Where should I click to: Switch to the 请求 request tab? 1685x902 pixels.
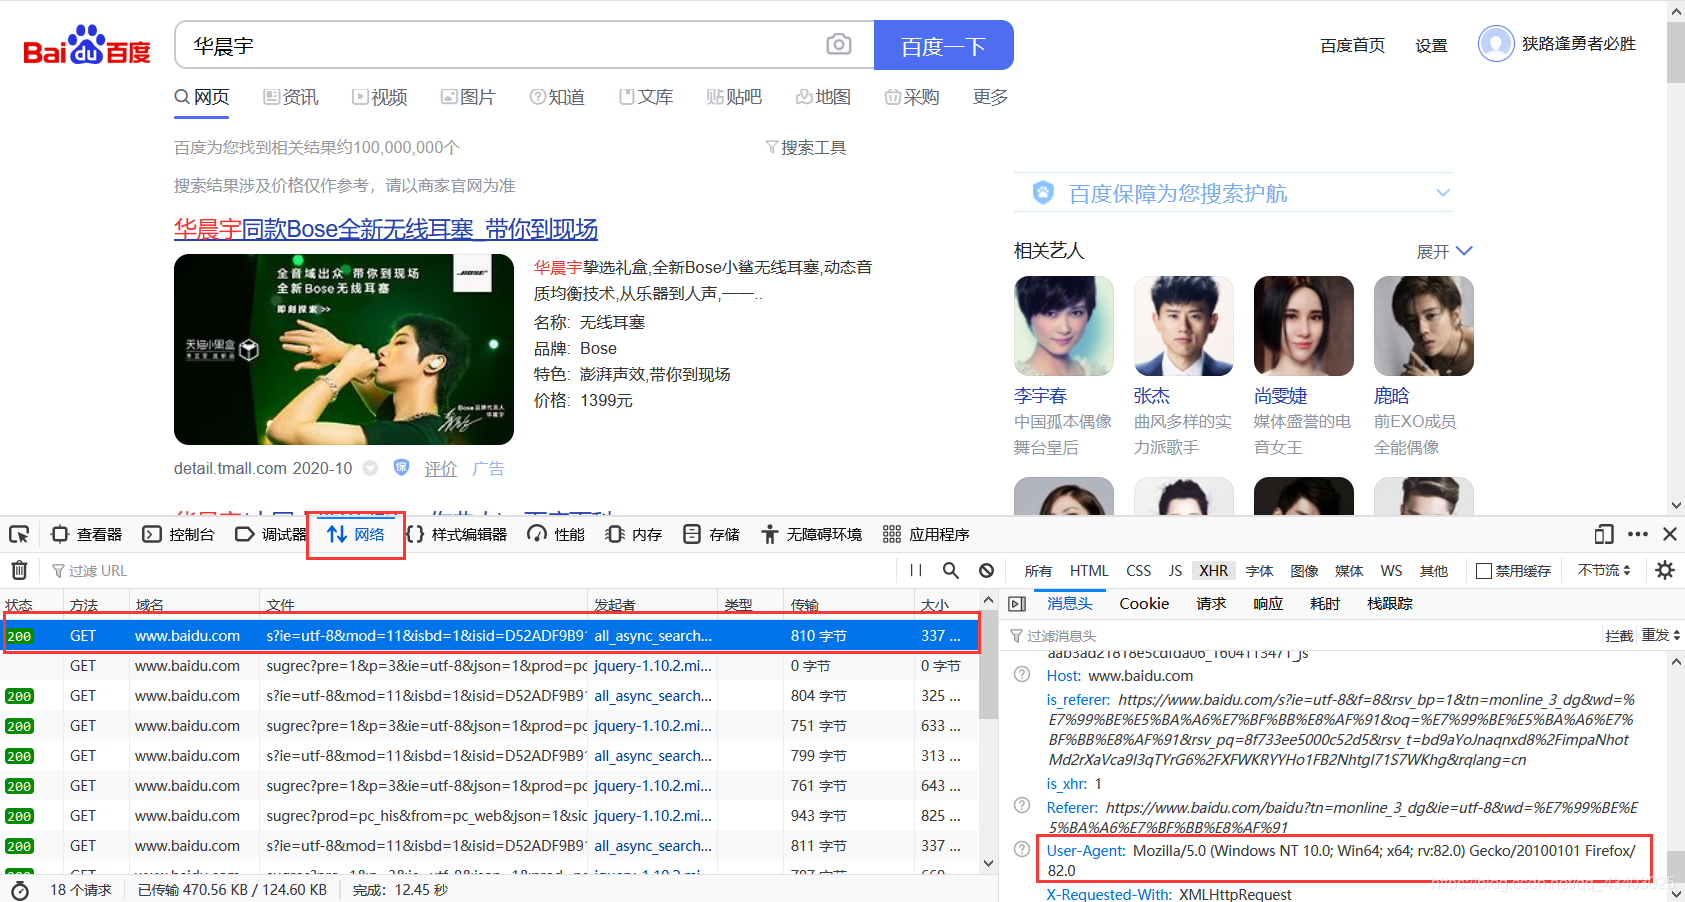coord(1211,603)
